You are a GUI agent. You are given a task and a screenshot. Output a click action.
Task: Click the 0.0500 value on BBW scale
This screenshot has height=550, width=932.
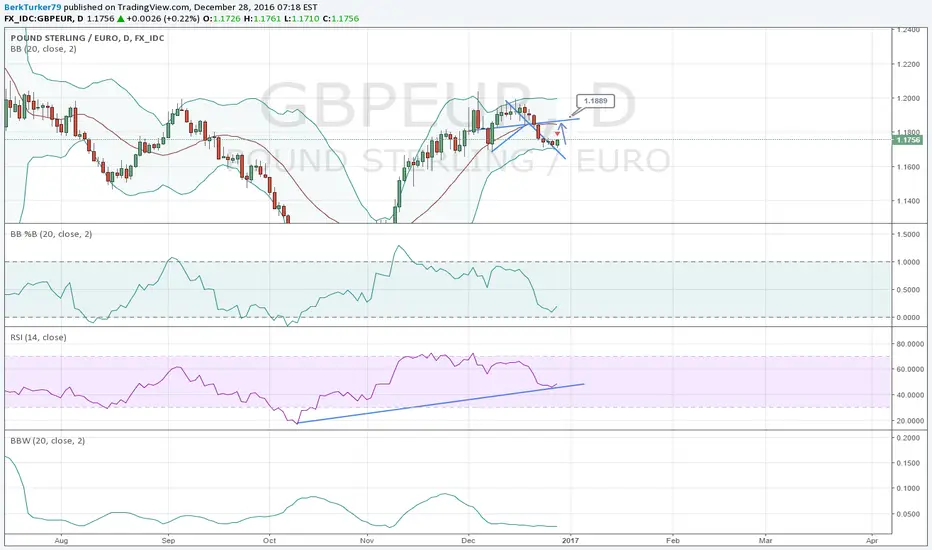tap(909, 514)
